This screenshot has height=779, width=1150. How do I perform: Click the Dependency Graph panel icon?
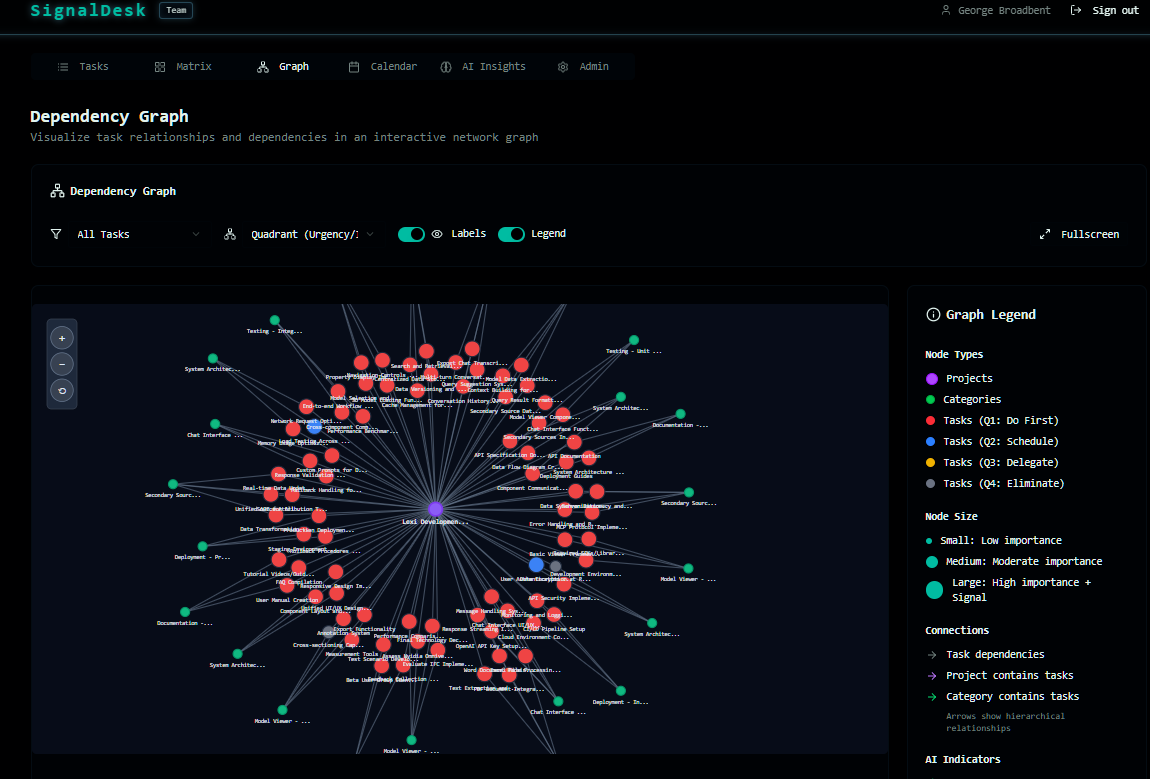(57, 191)
